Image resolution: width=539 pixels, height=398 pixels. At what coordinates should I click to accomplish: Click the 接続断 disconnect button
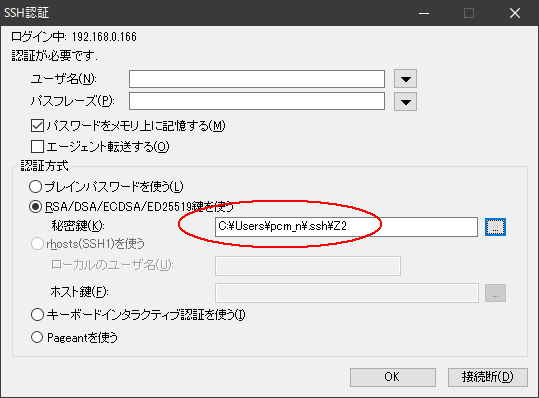click(487, 377)
